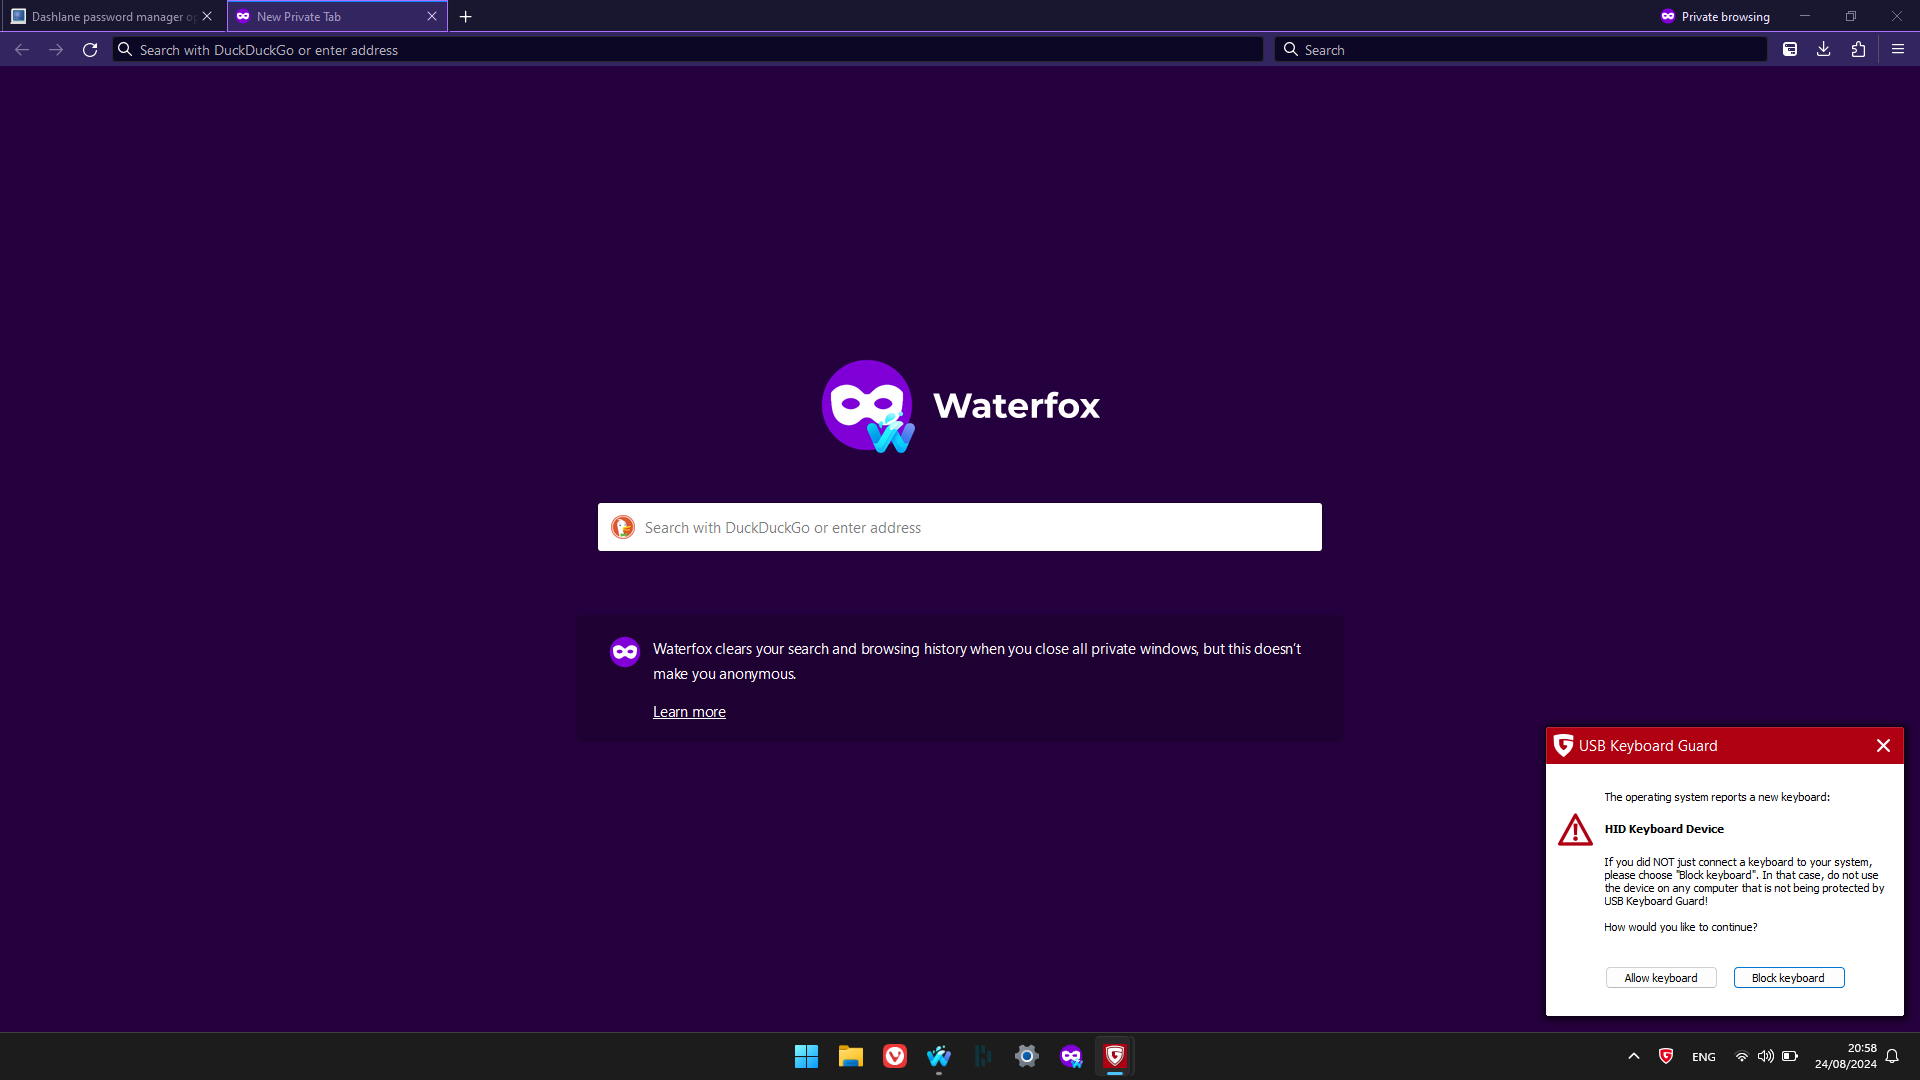This screenshot has width=1920, height=1080.
Task: Open a new tab with plus button
Action: 465,17
